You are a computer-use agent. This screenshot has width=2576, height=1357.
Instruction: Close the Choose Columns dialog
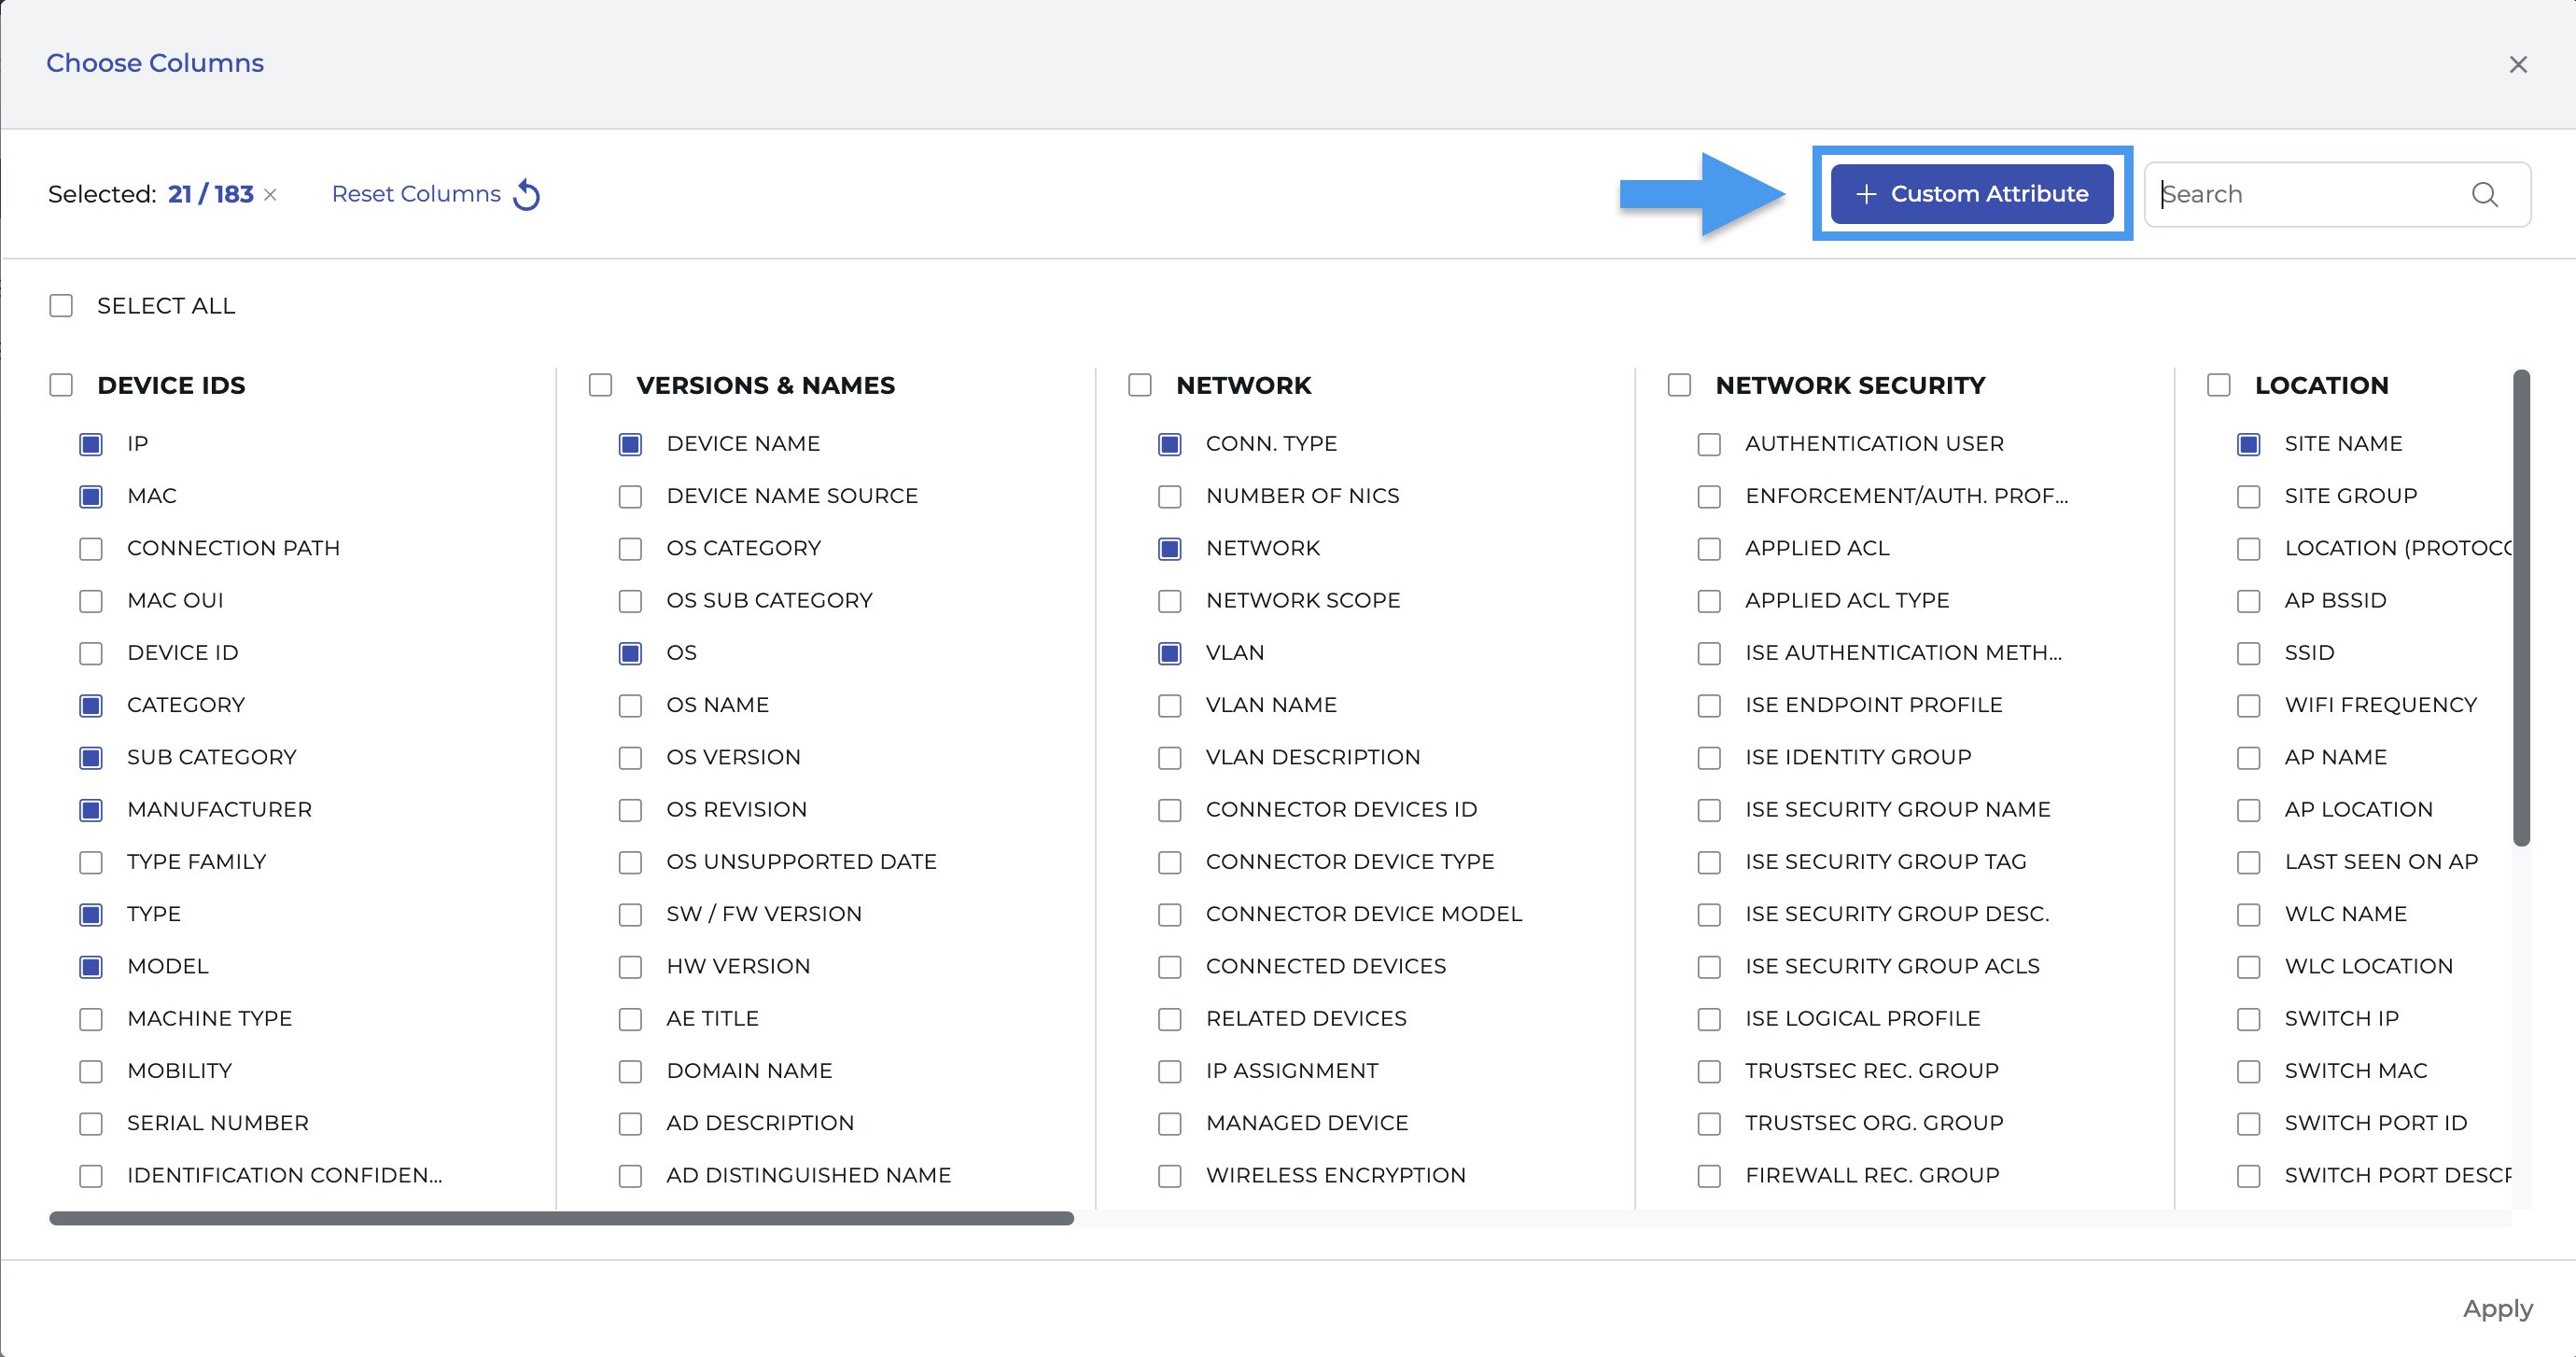pos(2519,63)
